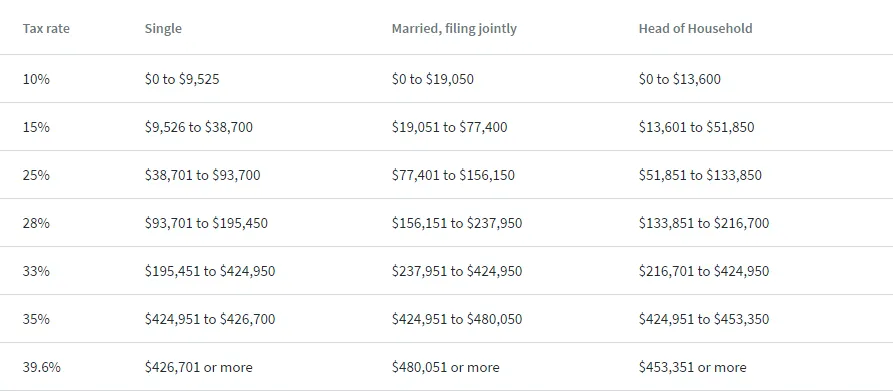Select the 39.6% tax rate cell

(42, 367)
